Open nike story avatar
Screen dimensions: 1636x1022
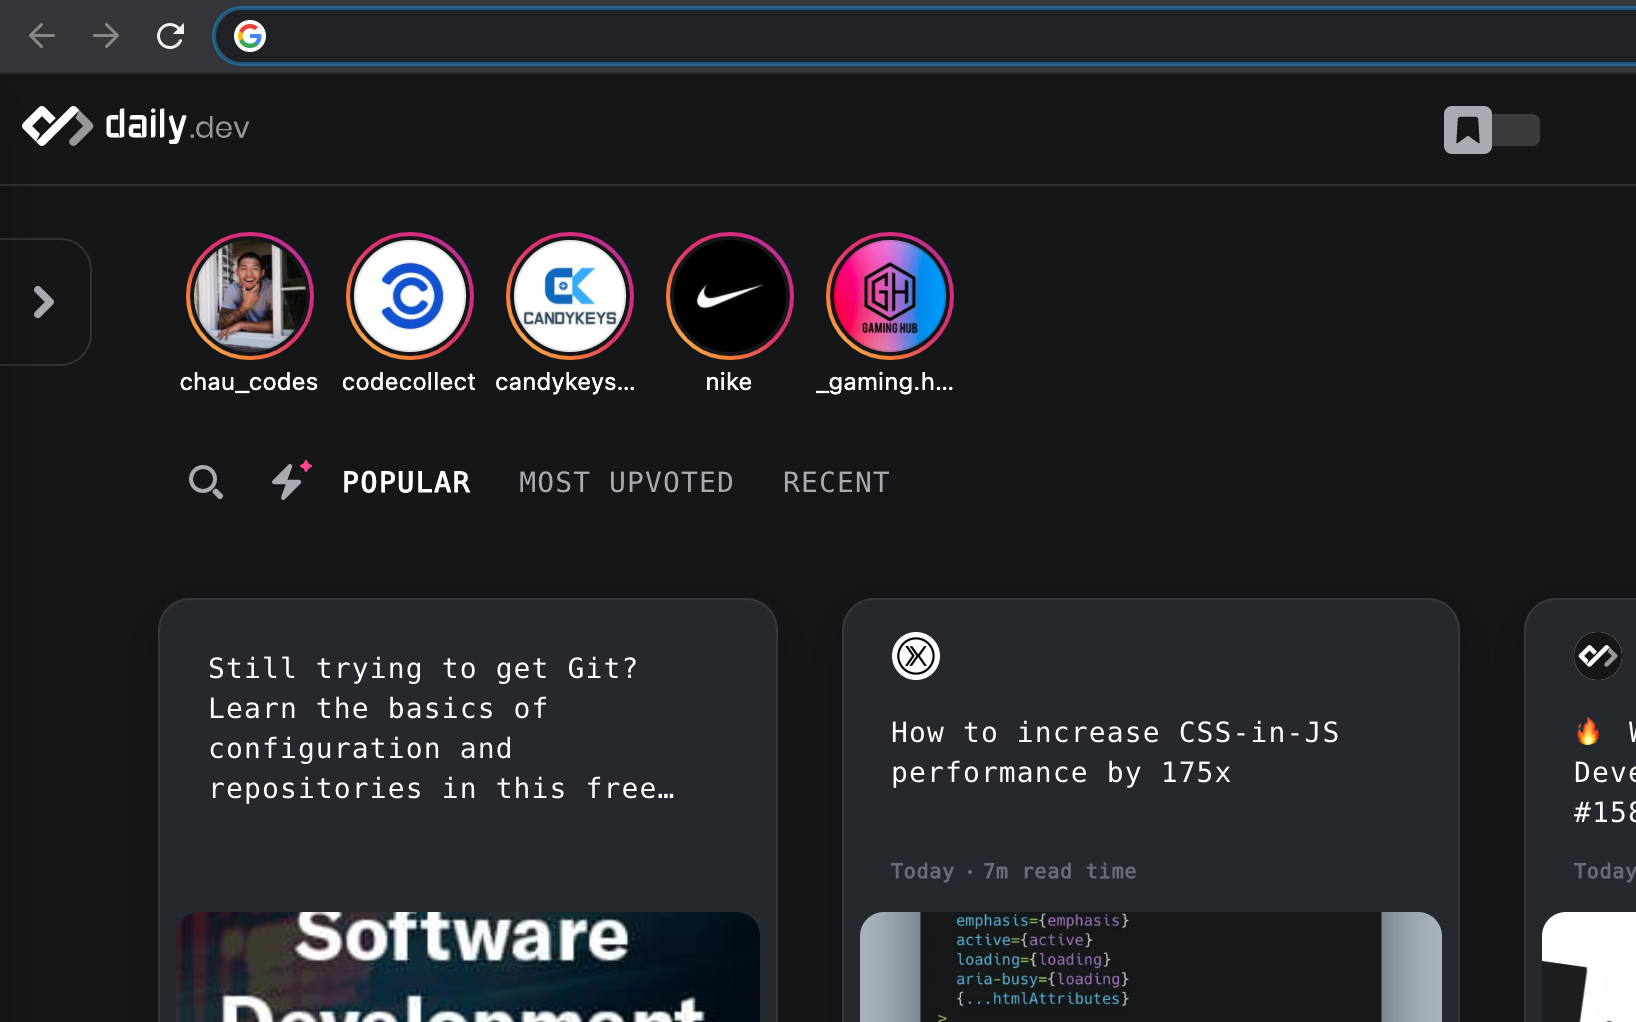pyautogui.click(x=730, y=296)
